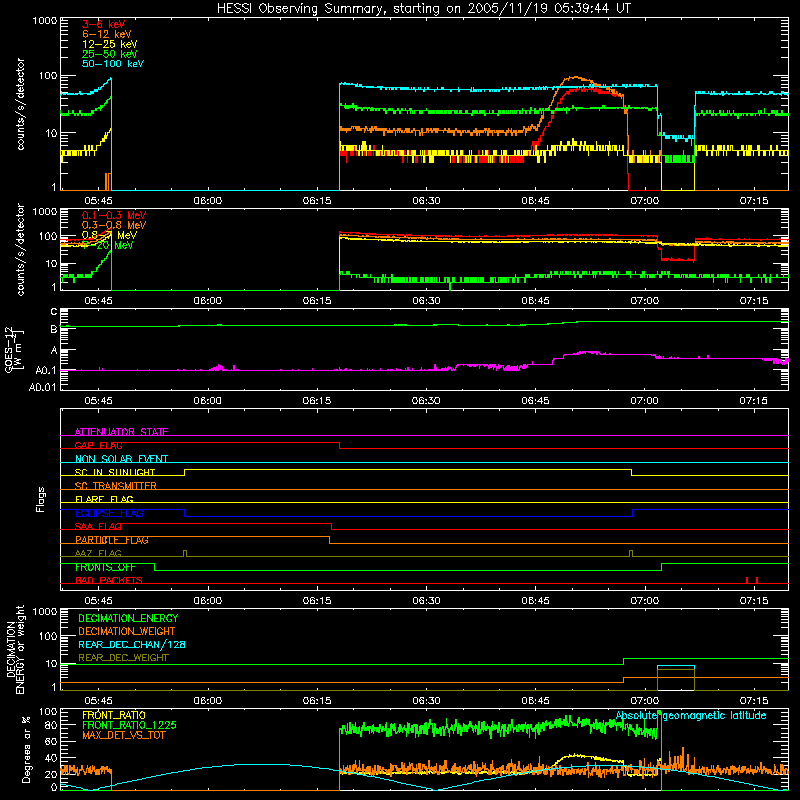
Task: Select the SAA_FLAG label
Action: (98, 527)
